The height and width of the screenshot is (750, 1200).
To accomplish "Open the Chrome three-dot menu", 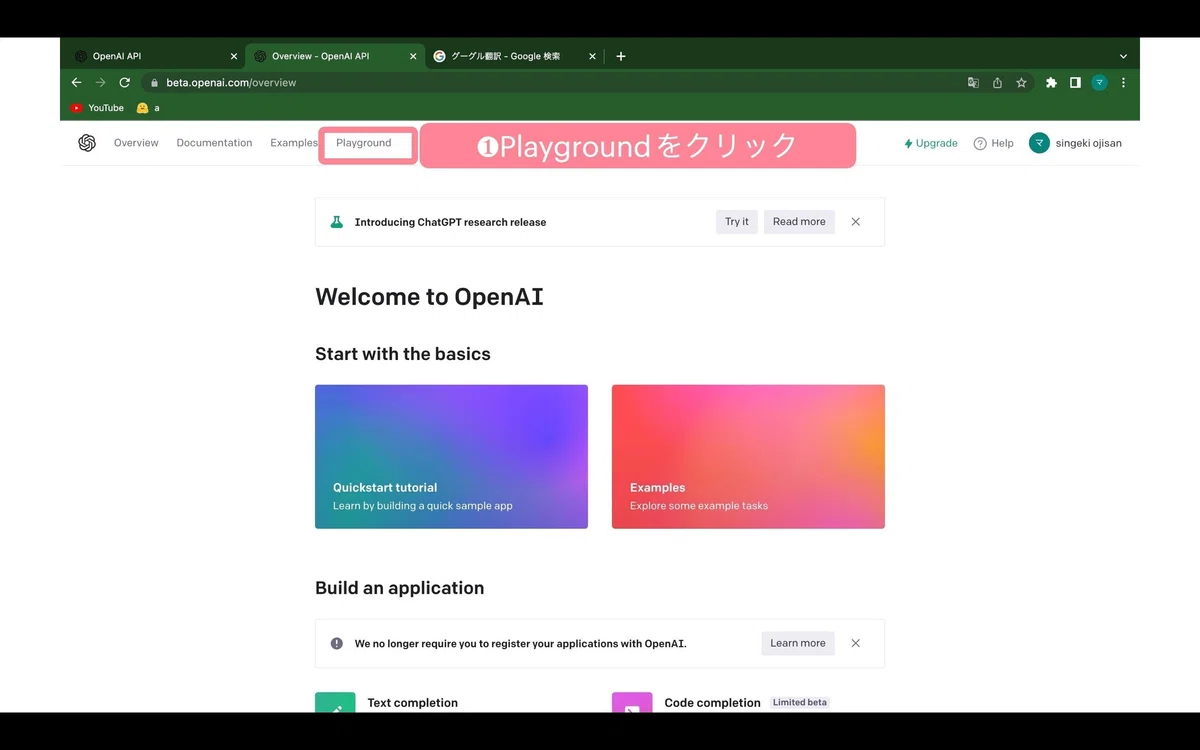I will click(x=1124, y=83).
